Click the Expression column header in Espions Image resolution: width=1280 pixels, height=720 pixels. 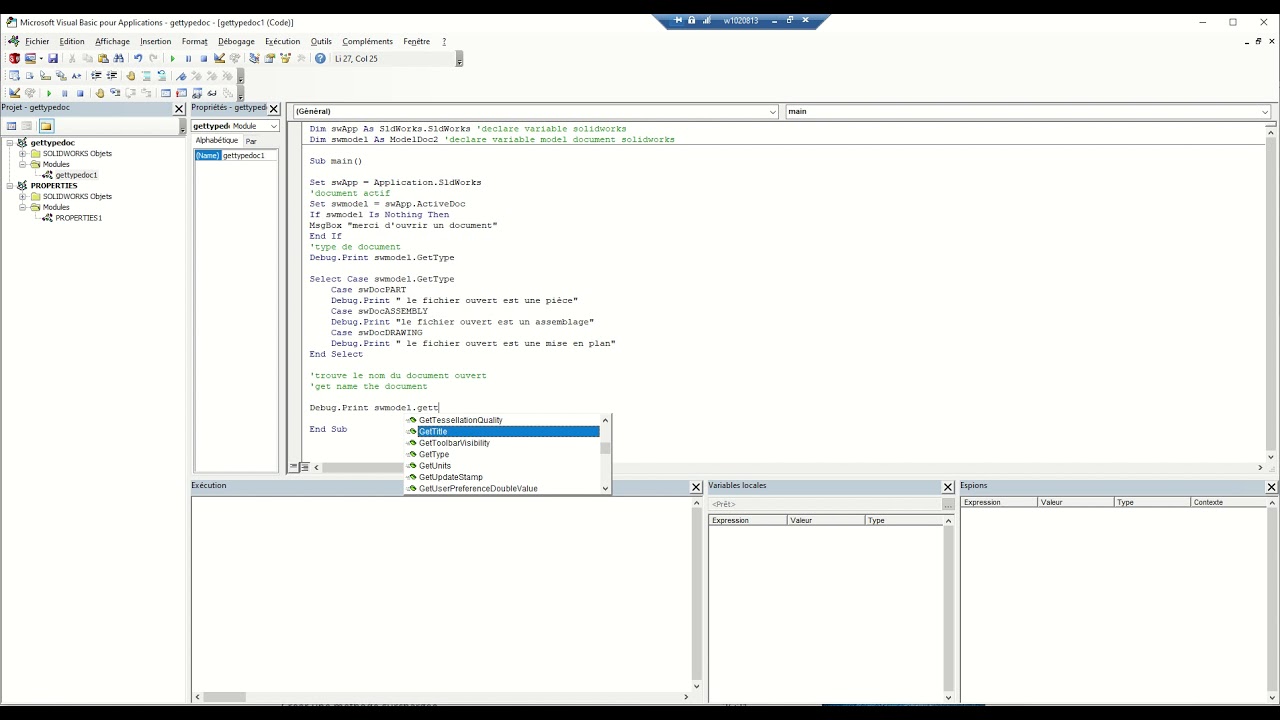coord(999,502)
